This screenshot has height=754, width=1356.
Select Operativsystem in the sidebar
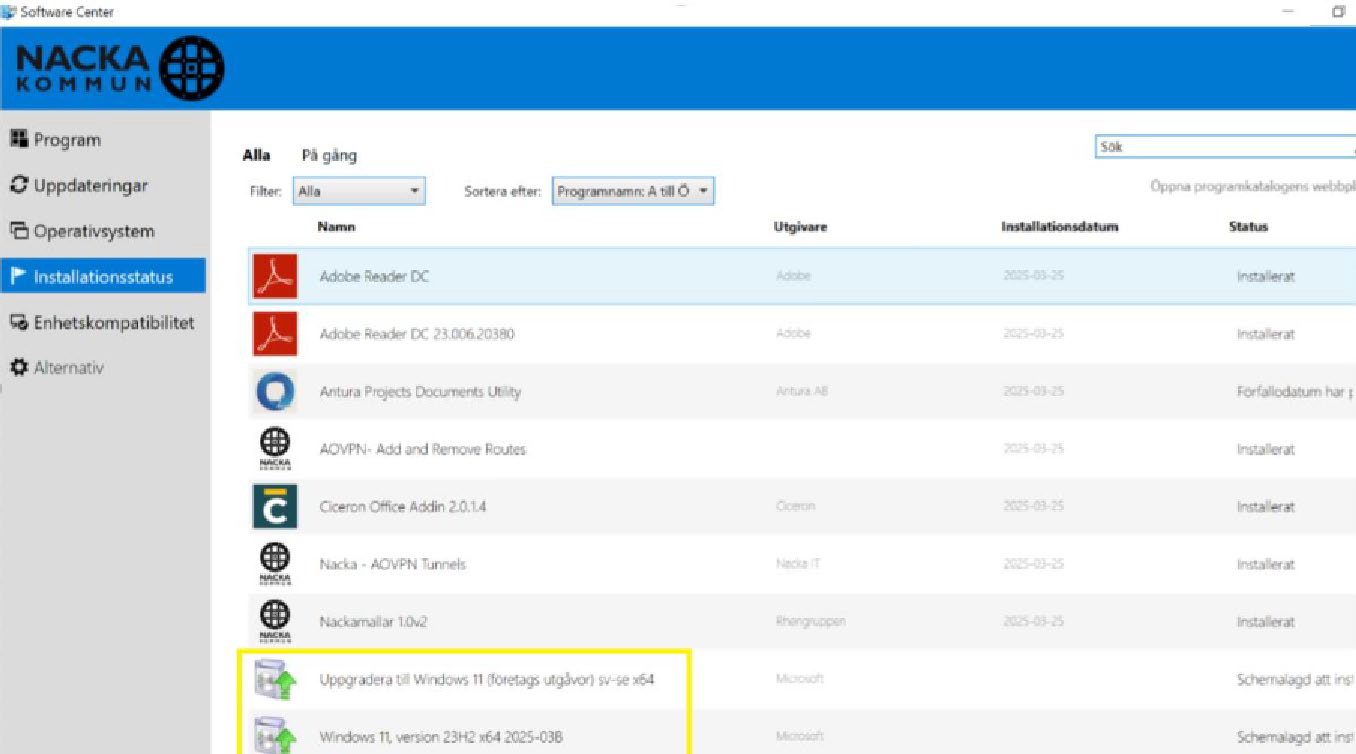(x=93, y=231)
